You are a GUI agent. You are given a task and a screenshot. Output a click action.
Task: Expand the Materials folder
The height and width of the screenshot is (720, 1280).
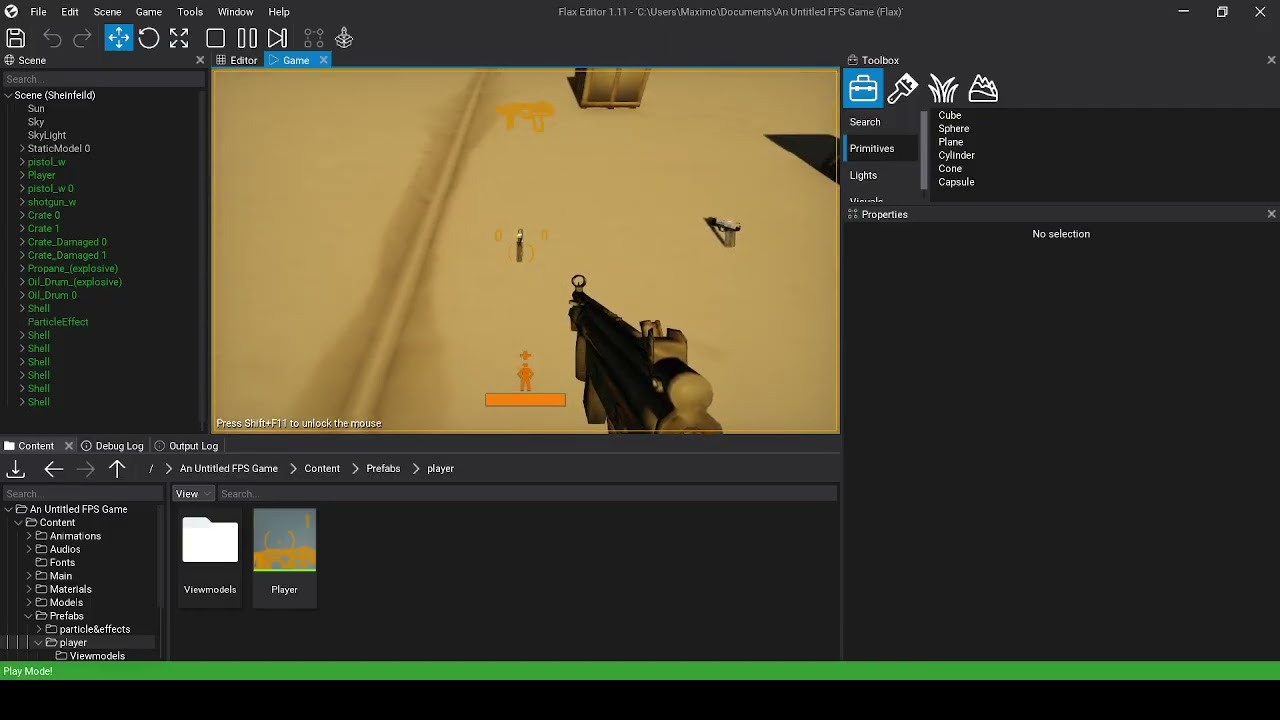click(29, 589)
